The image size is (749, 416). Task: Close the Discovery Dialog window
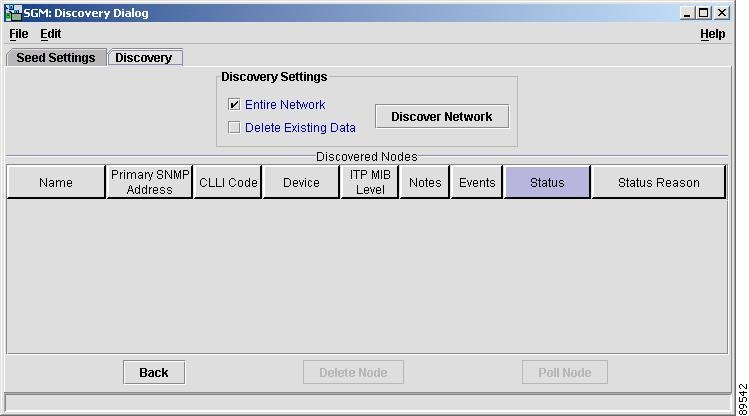tap(722, 13)
